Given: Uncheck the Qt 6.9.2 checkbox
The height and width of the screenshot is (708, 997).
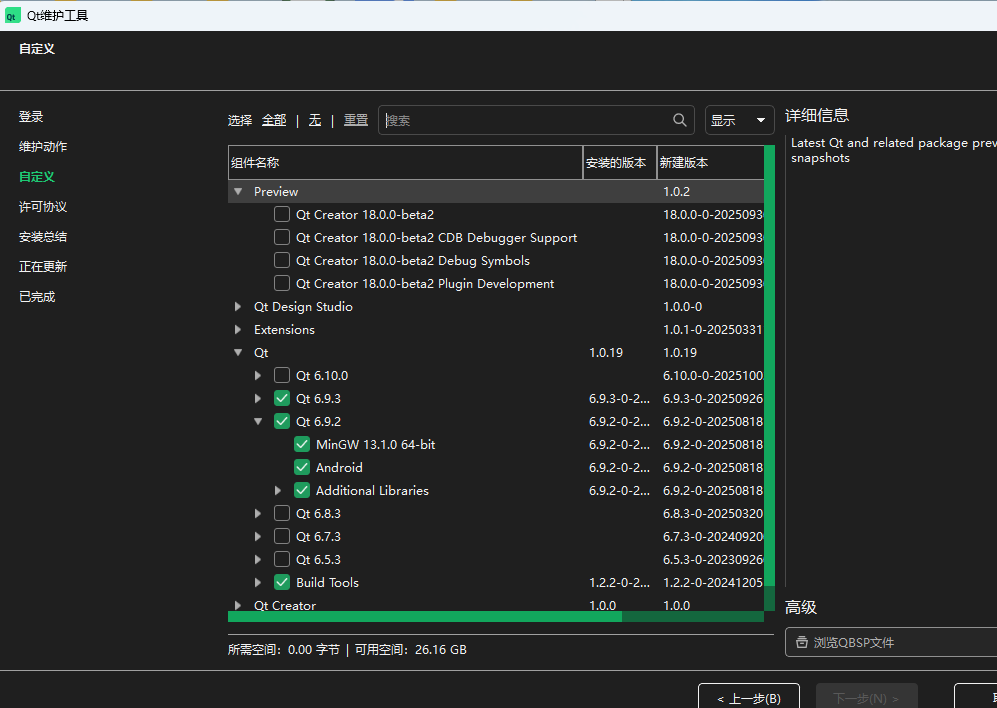Looking at the screenshot, I should coord(282,421).
